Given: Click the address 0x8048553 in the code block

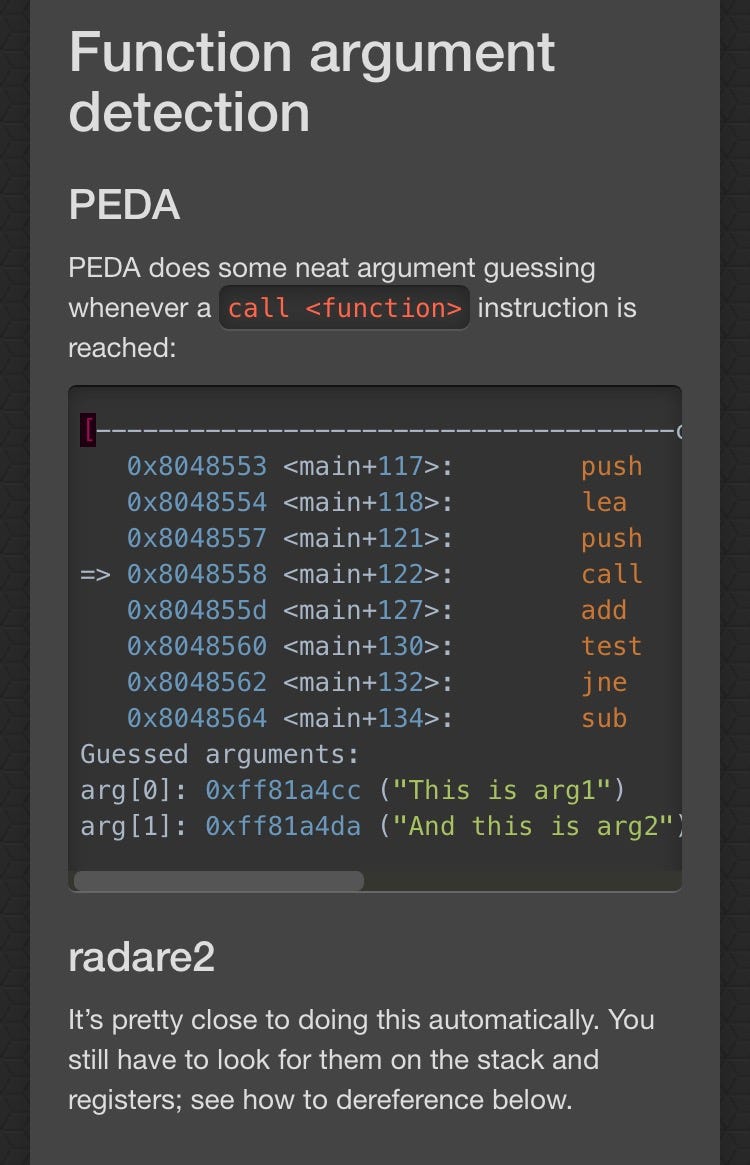Looking at the screenshot, I should [197, 467].
